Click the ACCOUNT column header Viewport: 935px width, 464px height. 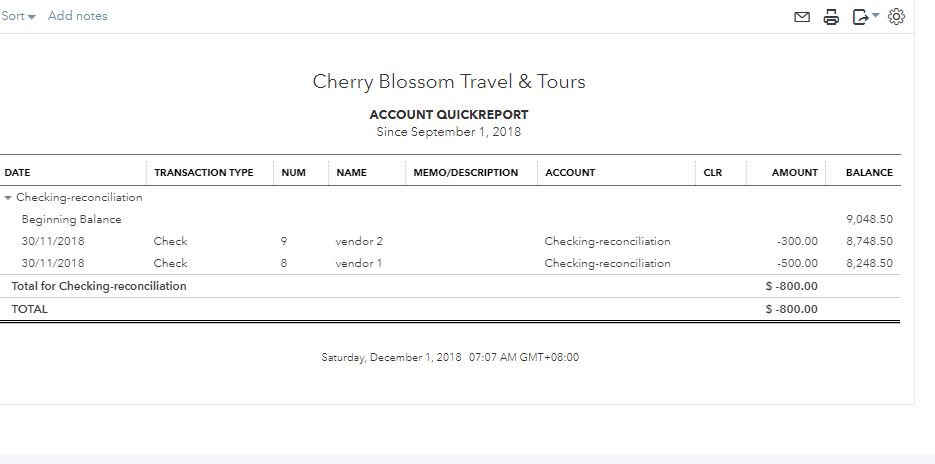[570, 172]
